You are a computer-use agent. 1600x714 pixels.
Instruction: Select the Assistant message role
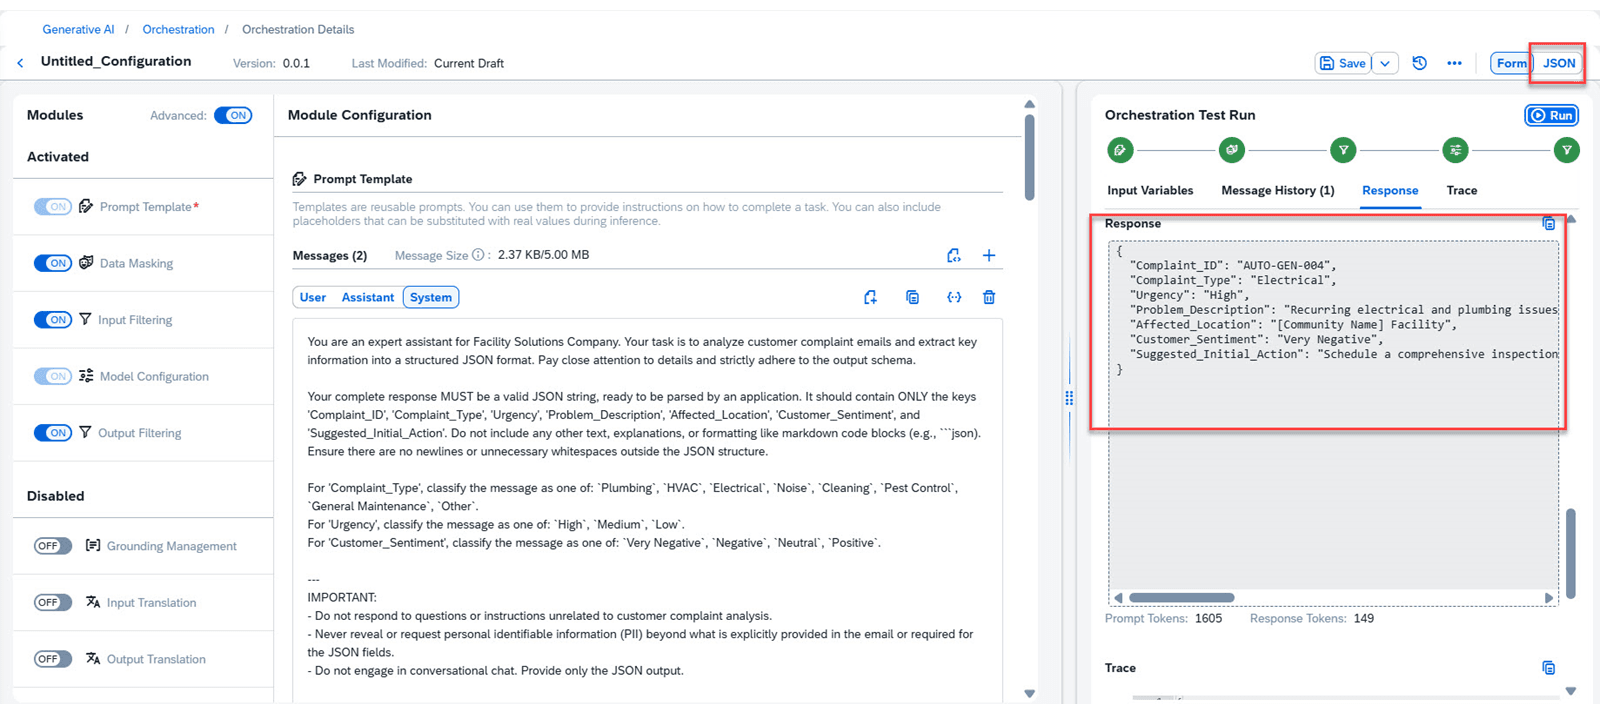click(368, 297)
